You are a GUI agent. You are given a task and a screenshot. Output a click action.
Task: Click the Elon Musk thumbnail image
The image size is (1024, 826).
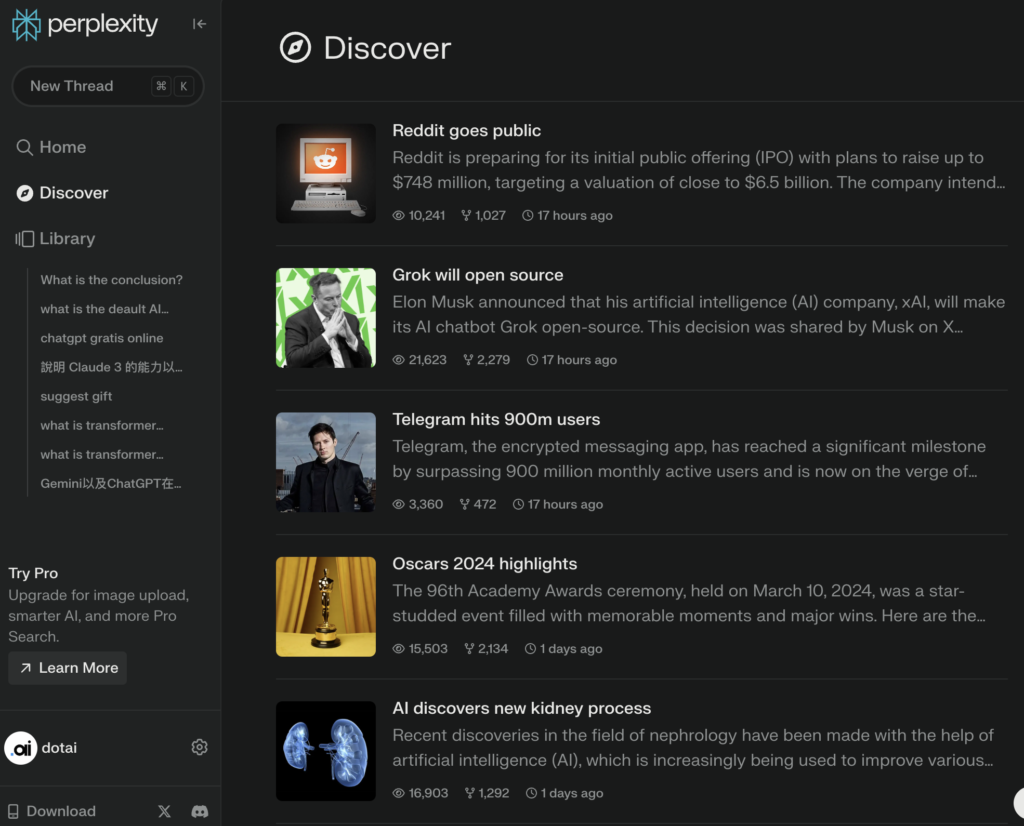click(x=326, y=318)
